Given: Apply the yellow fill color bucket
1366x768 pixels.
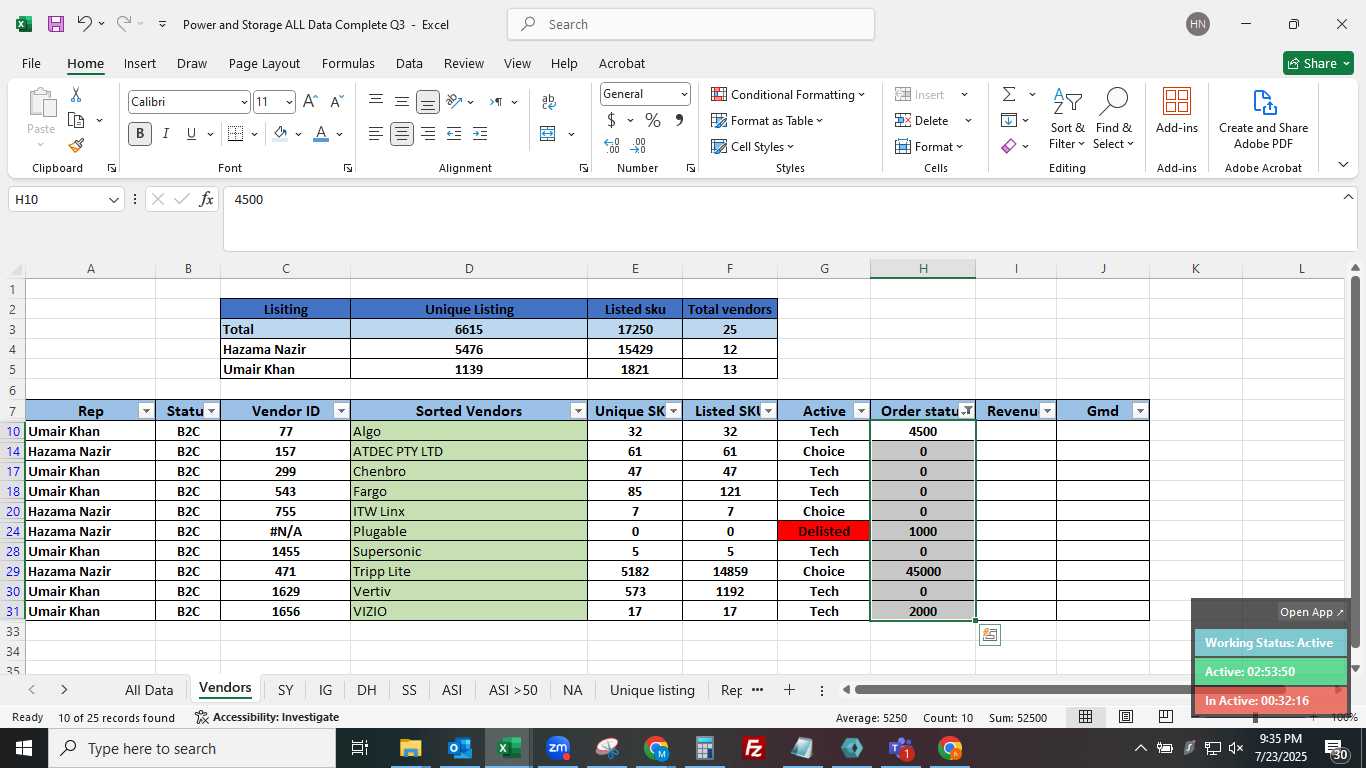Looking at the screenshot, I should point(281,133).
